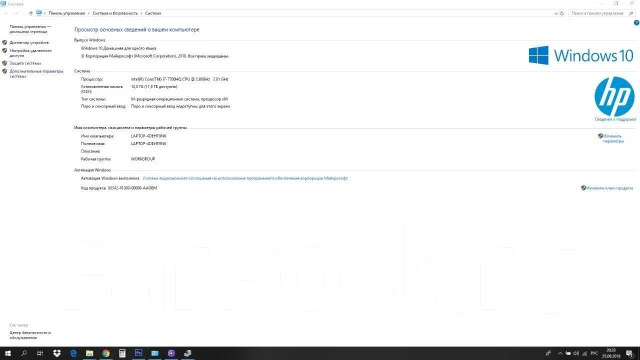Click 'Изменить параметры' computer name link
Viewport: 640px width, 360px height.
(x=613, y=138)
